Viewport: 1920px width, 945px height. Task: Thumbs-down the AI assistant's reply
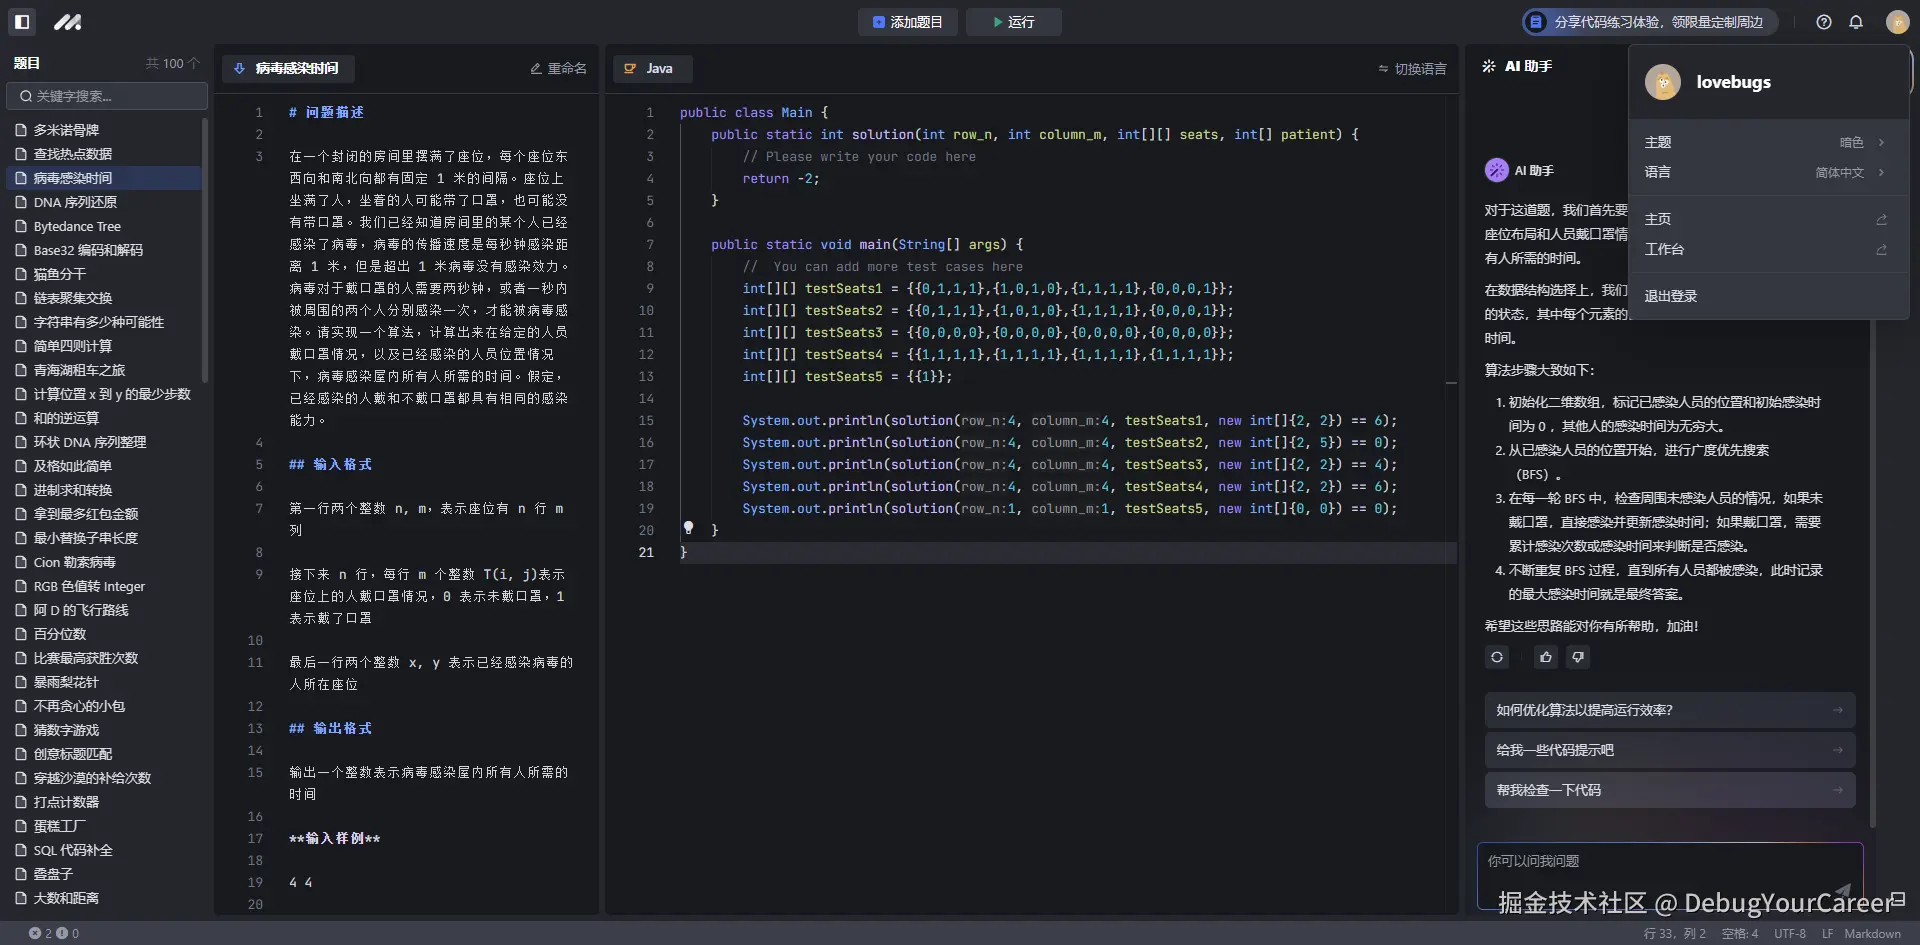pyautogui.click(x=1578, y=657)
